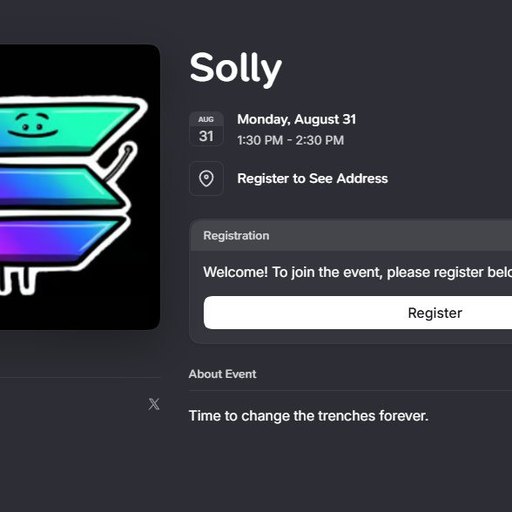Click the About Event section heading
512x512 pixels.
click(222, 374)
